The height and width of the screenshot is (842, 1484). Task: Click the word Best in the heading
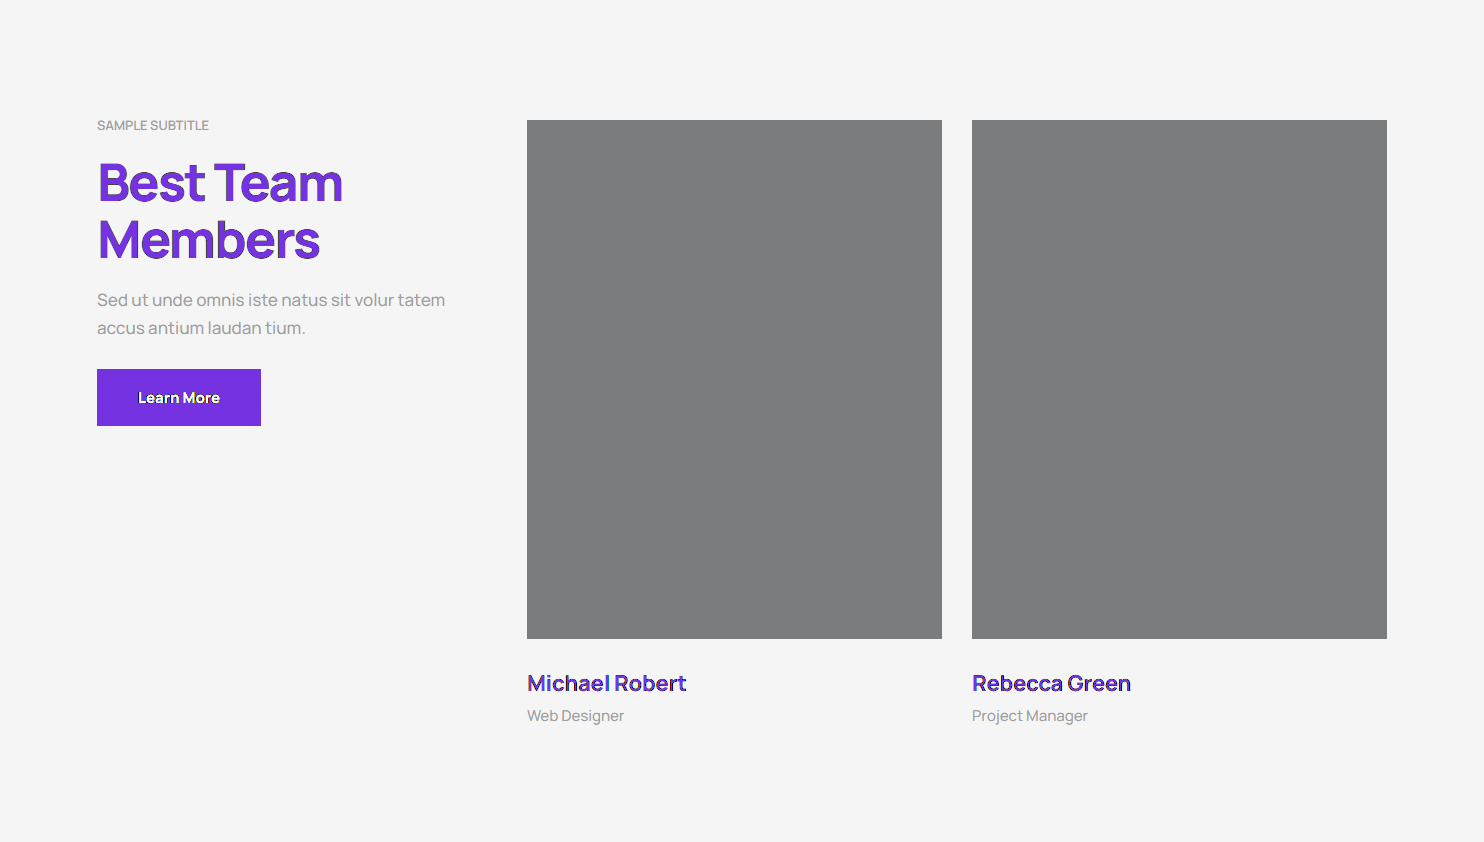151,184
